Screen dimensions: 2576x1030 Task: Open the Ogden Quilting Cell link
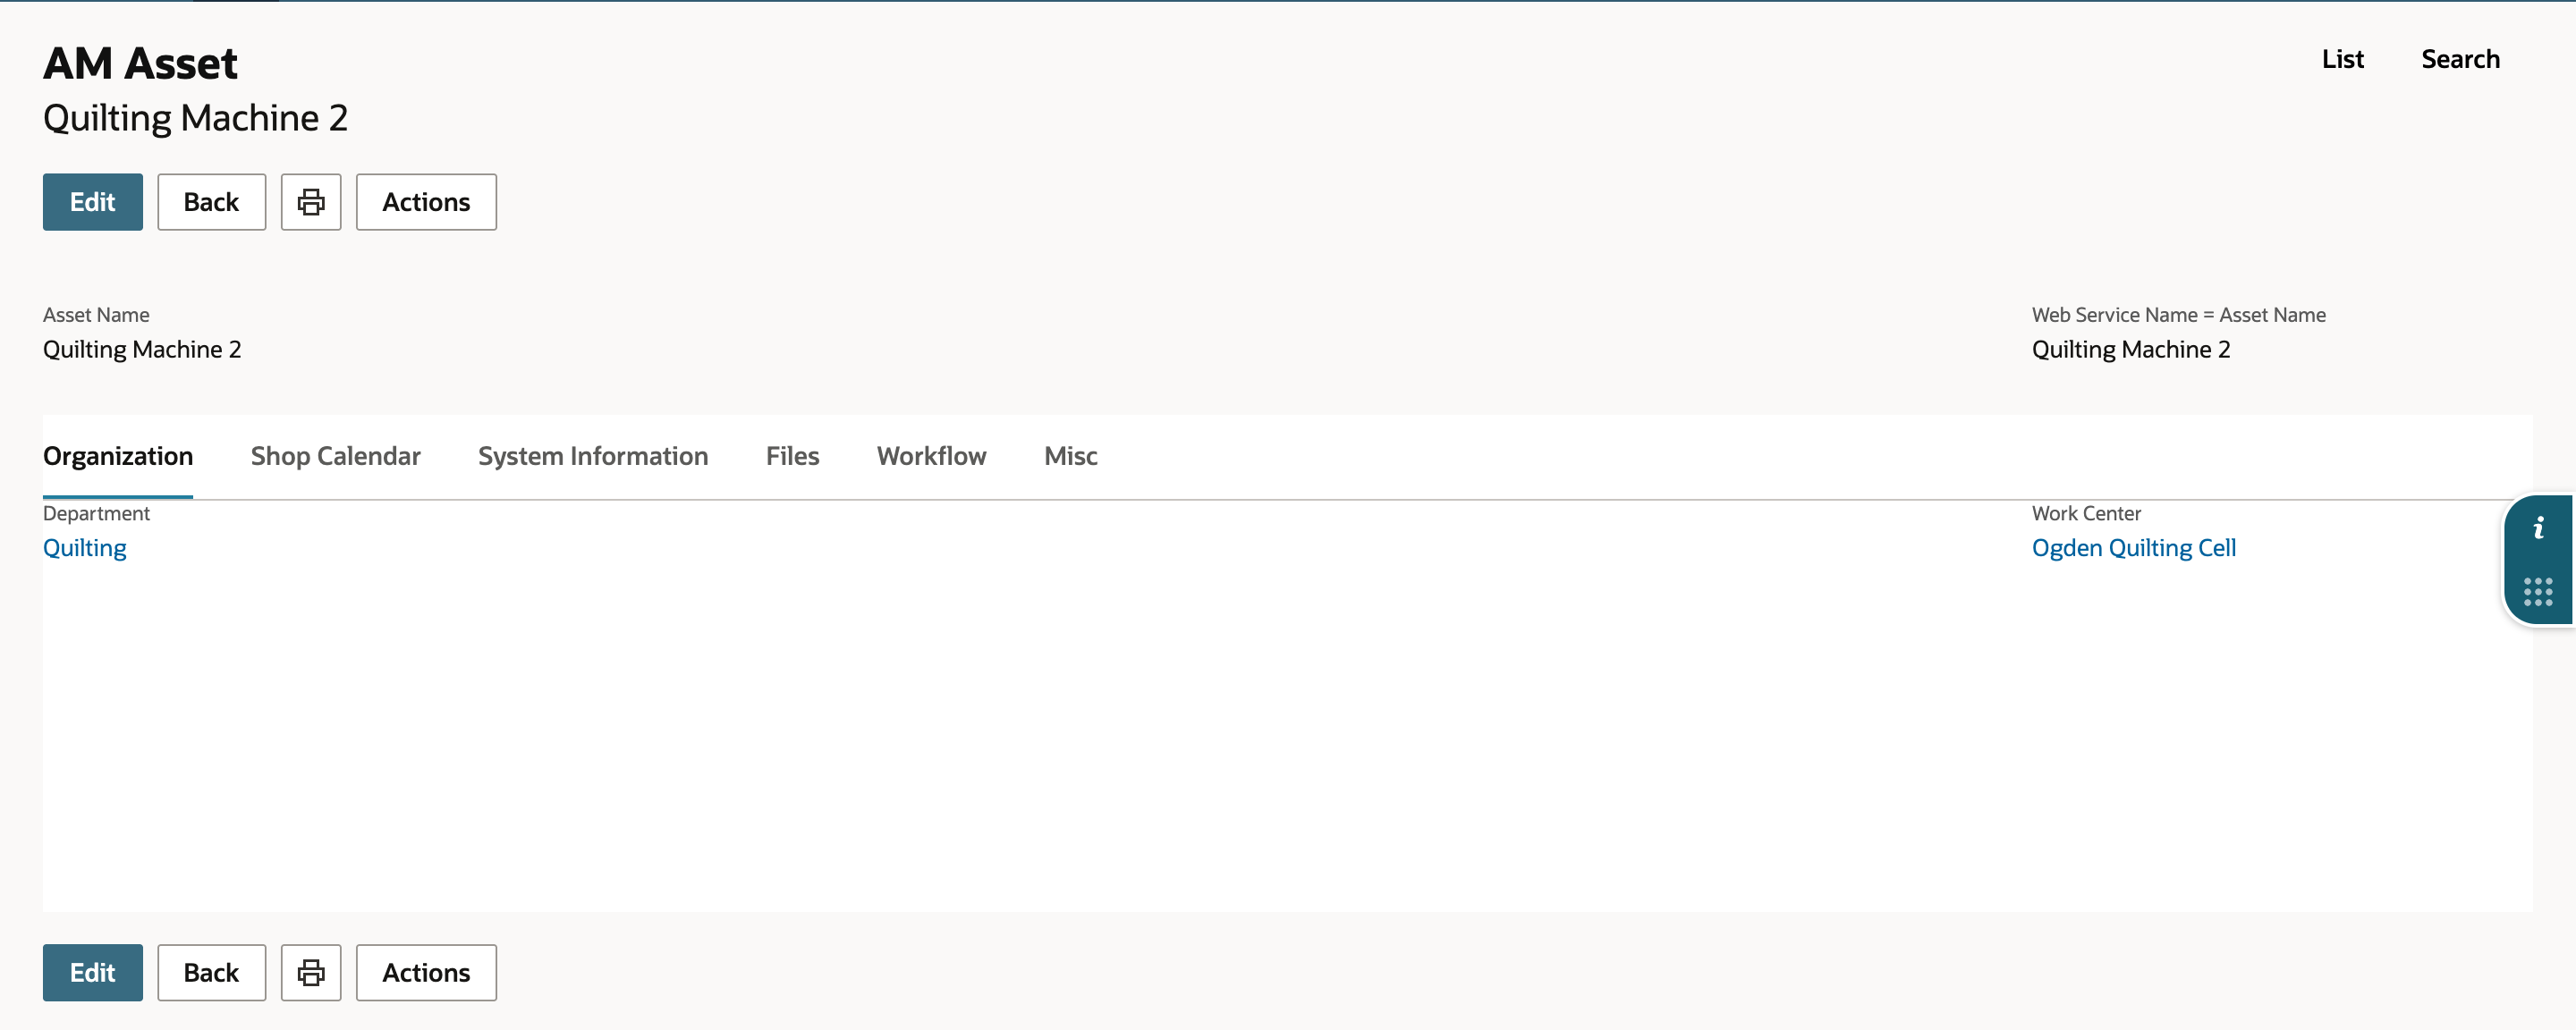(x=2134, y=548)
